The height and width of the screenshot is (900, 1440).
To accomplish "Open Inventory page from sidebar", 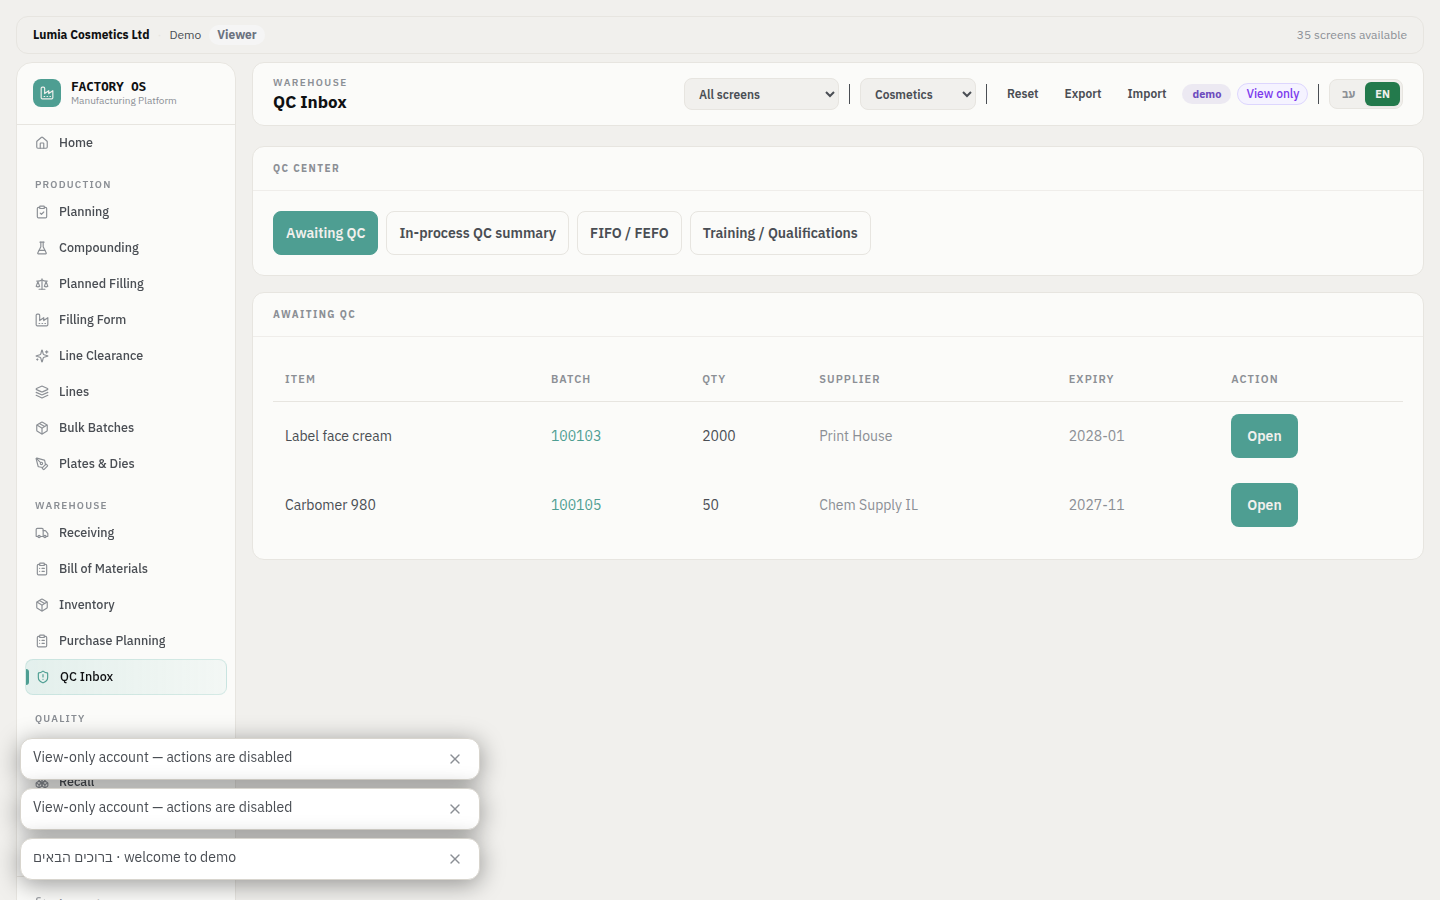I will (x=126, y=605).
